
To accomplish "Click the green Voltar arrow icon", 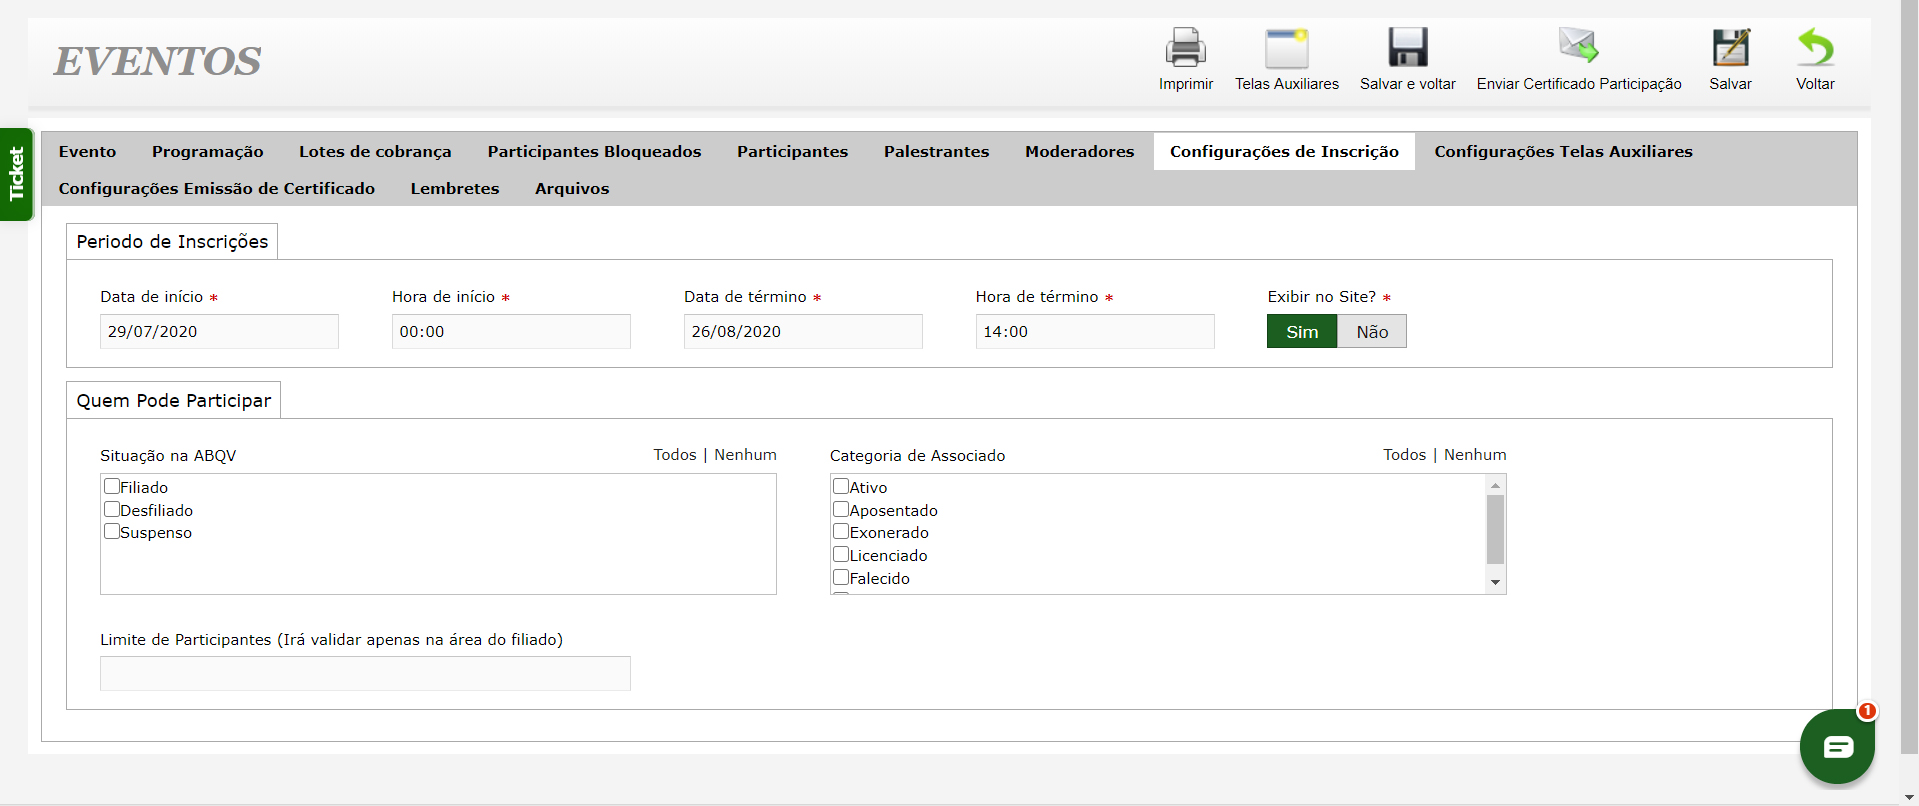I will pos(1815,48).
